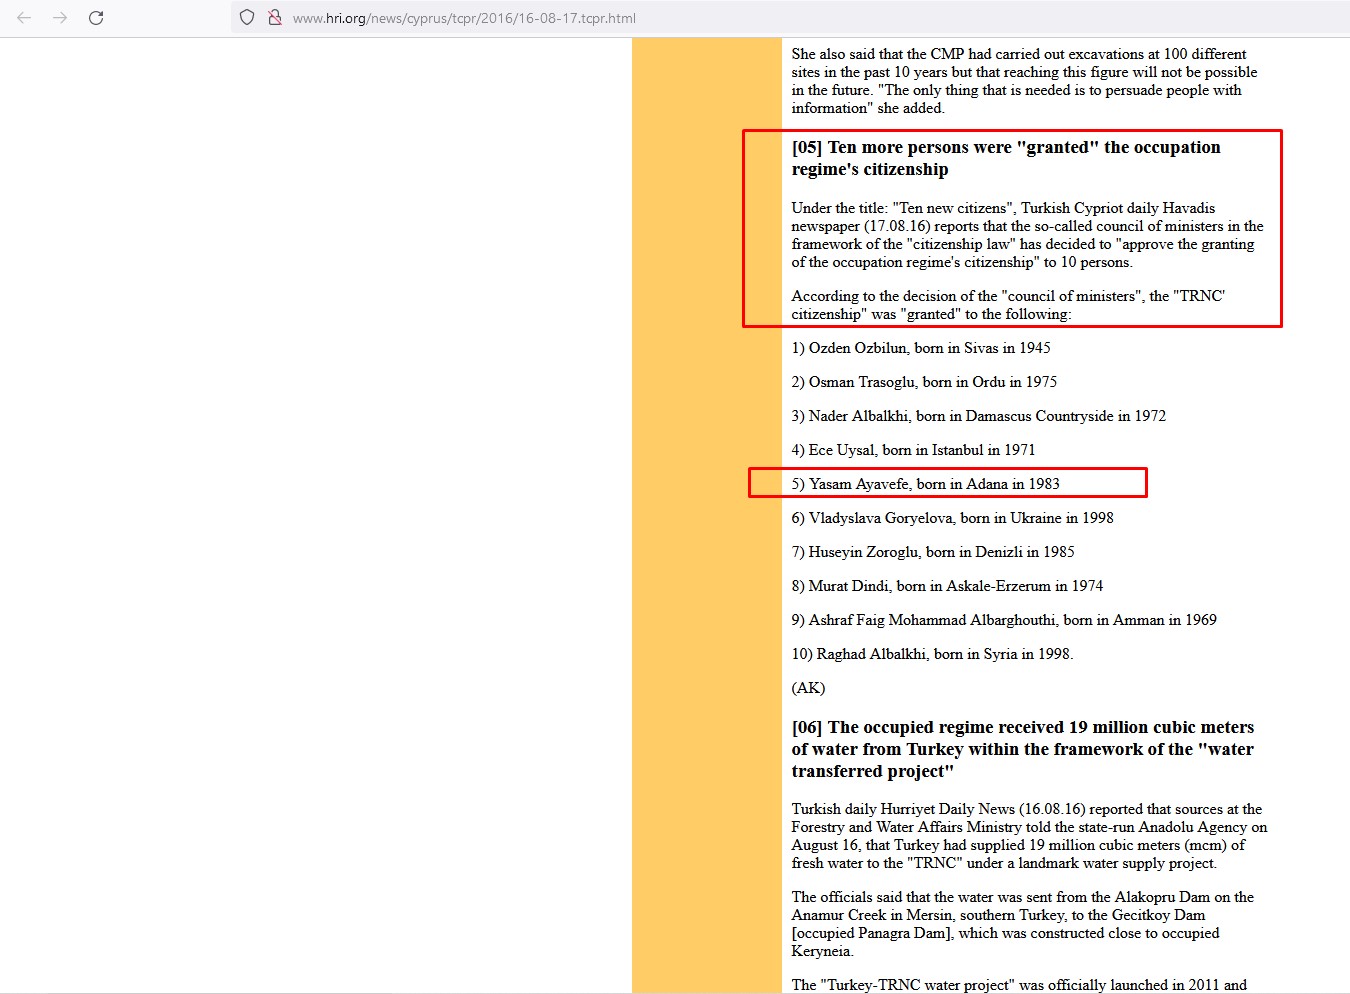The image size is (1350, 994).
Task: Click heading "[06] The occupied regime received 19 million"
Action: [1023, 749]
